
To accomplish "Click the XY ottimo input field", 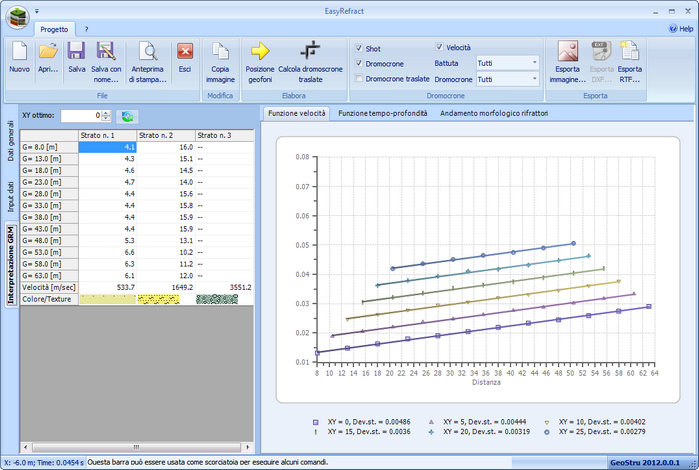I will [x=81, y=115].
